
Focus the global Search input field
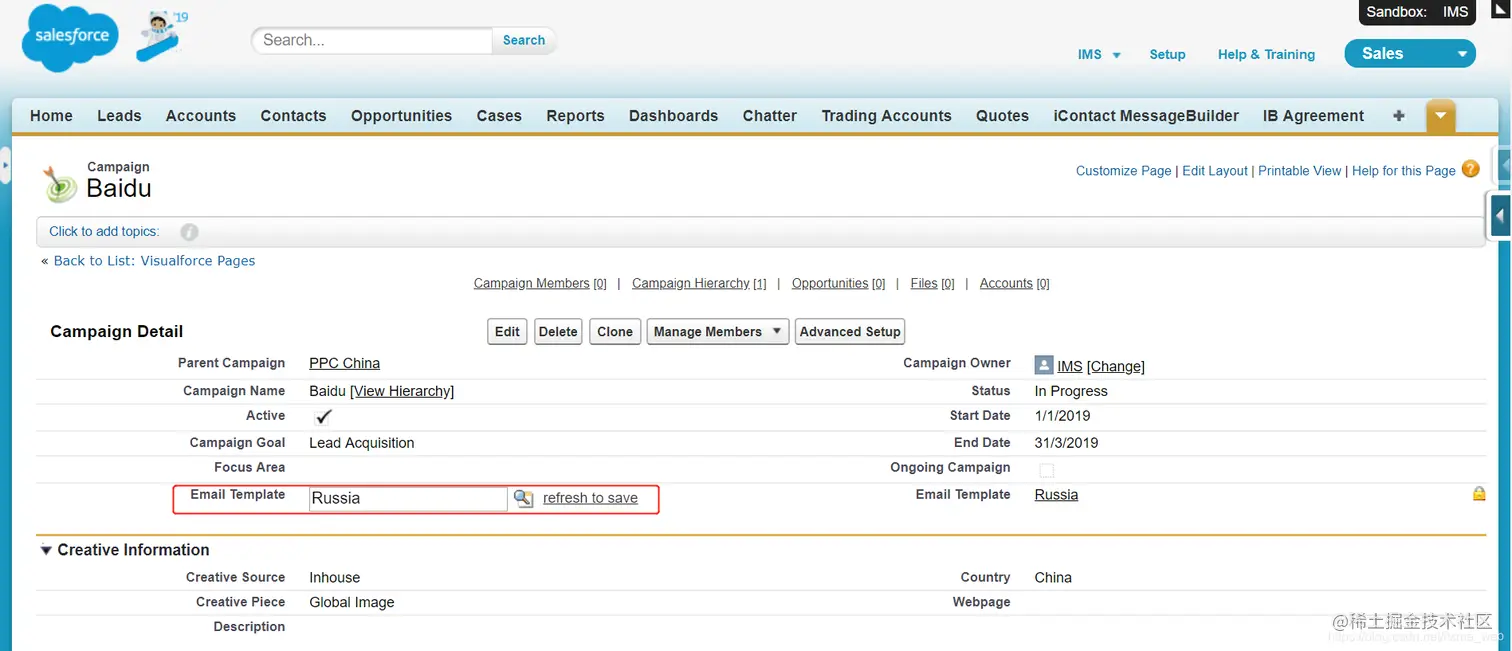(372, 40)
